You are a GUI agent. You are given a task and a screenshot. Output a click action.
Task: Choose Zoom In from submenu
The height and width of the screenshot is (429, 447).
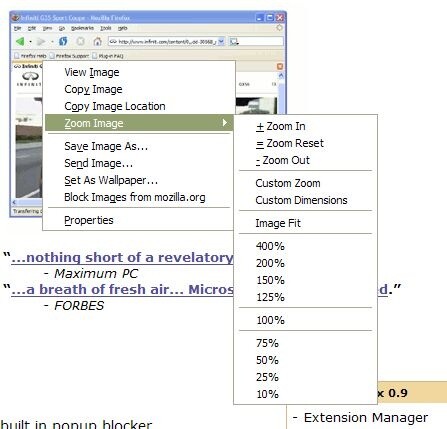[281, 126]
